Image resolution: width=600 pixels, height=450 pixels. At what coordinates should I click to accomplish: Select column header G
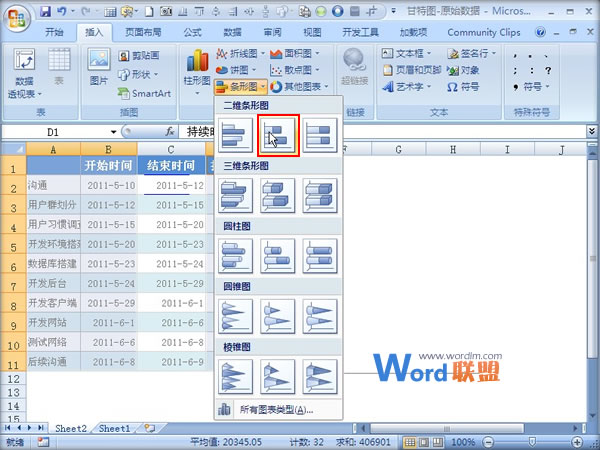(398, 149)
